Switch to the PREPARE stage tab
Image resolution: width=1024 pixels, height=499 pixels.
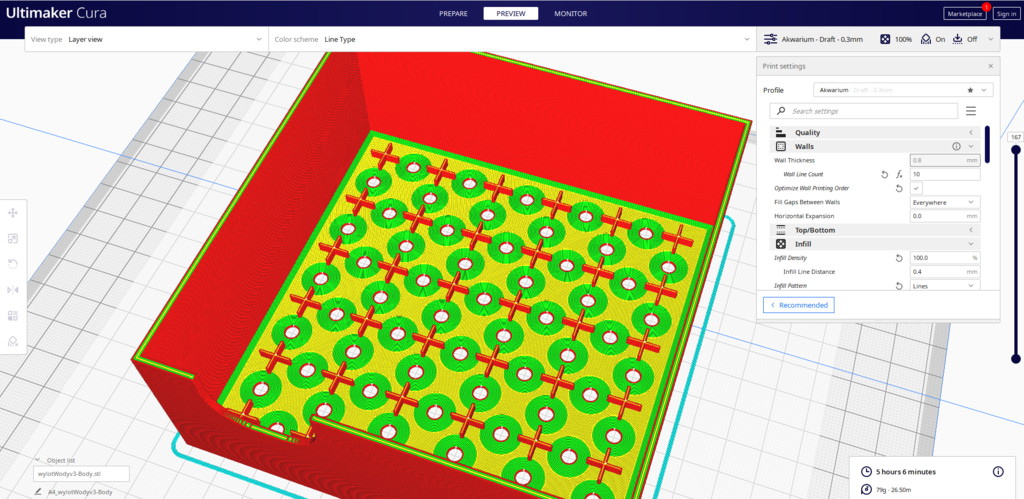click(455, 14)
